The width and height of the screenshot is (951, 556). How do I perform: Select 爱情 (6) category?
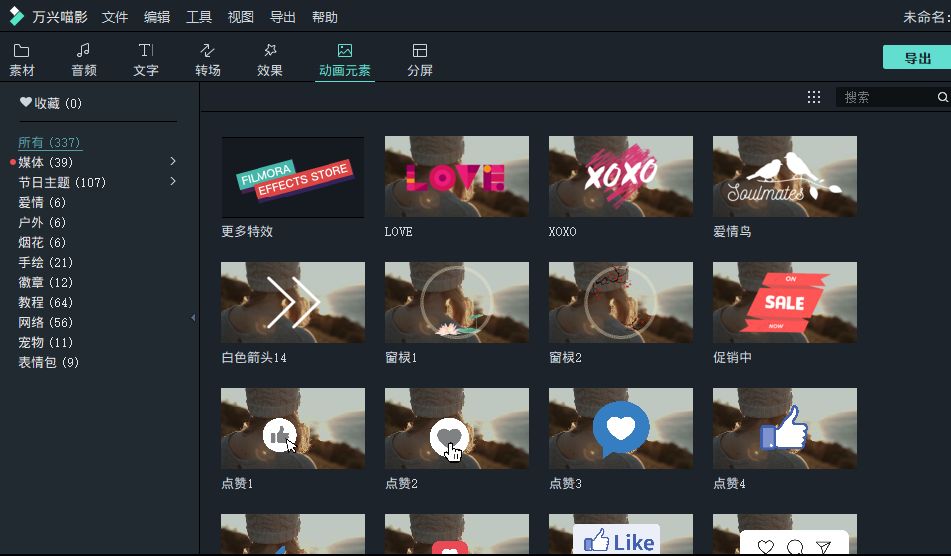click(42, 203)
